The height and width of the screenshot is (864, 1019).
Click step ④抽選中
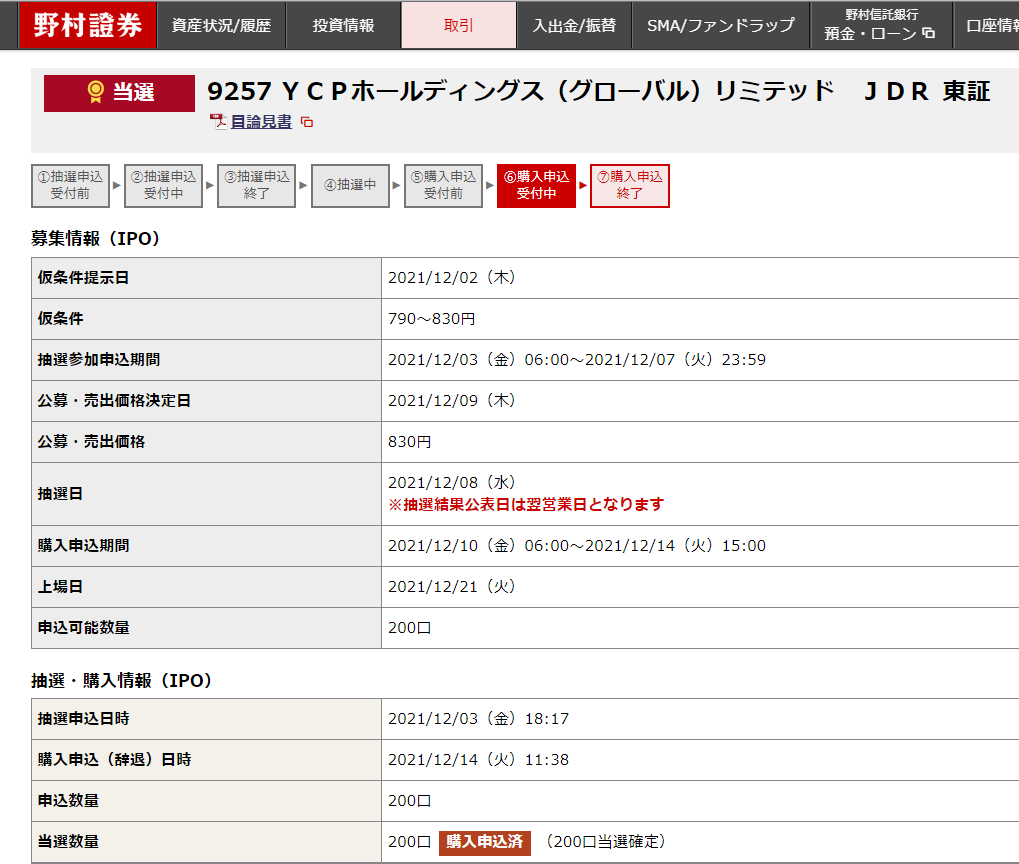[350, 185]
